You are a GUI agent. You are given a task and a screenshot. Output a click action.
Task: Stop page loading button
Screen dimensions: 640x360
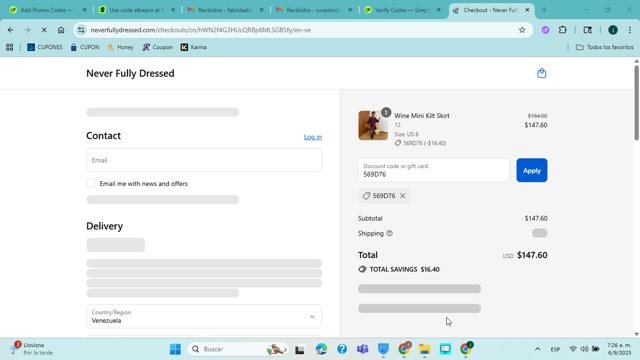tap(44, 30)
